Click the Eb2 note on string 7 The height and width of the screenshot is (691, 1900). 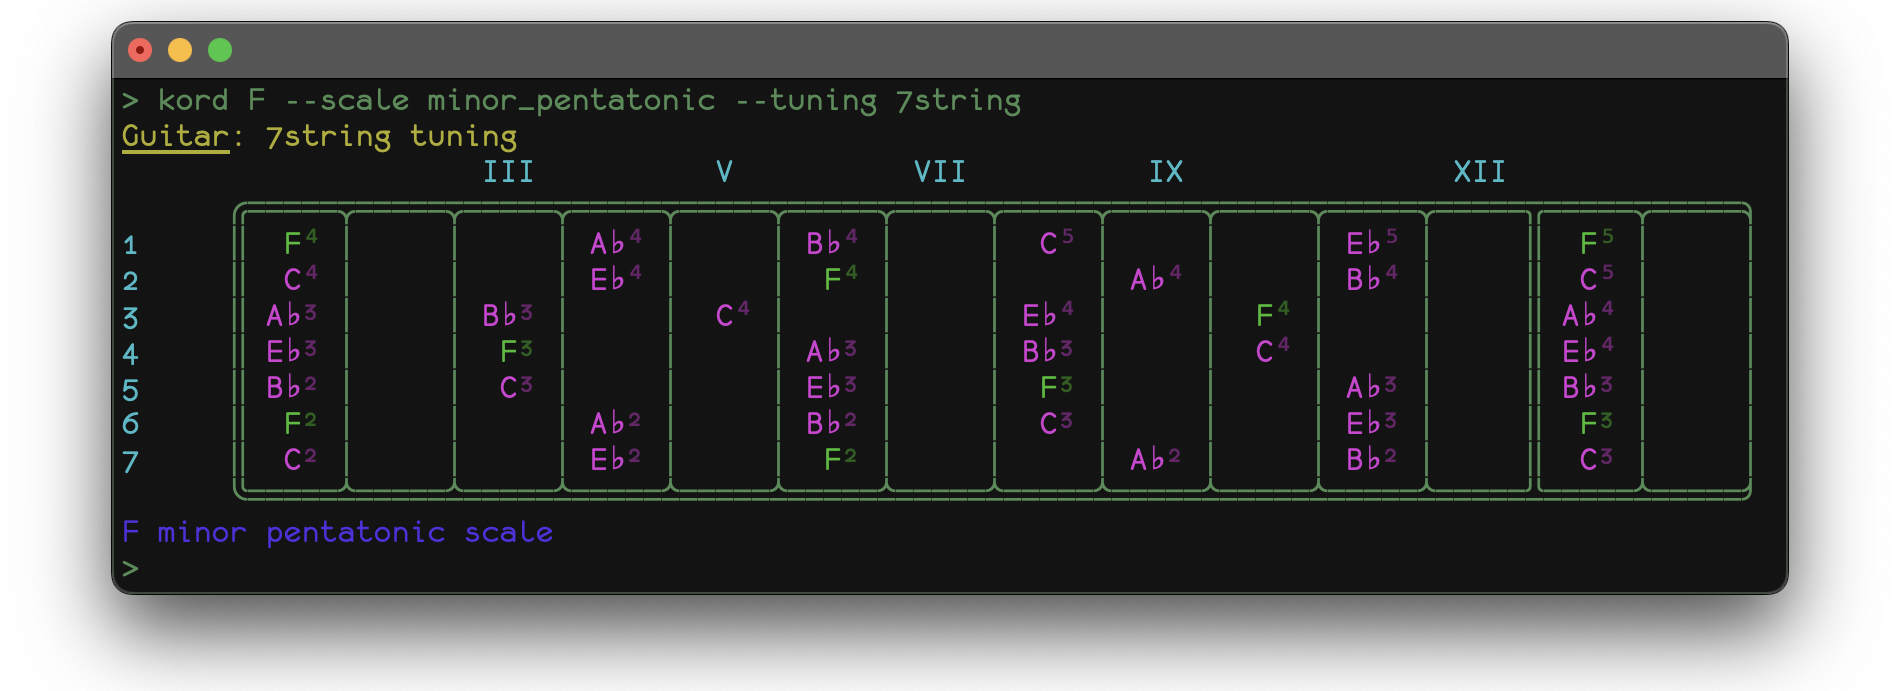click(x=614, y=459)
